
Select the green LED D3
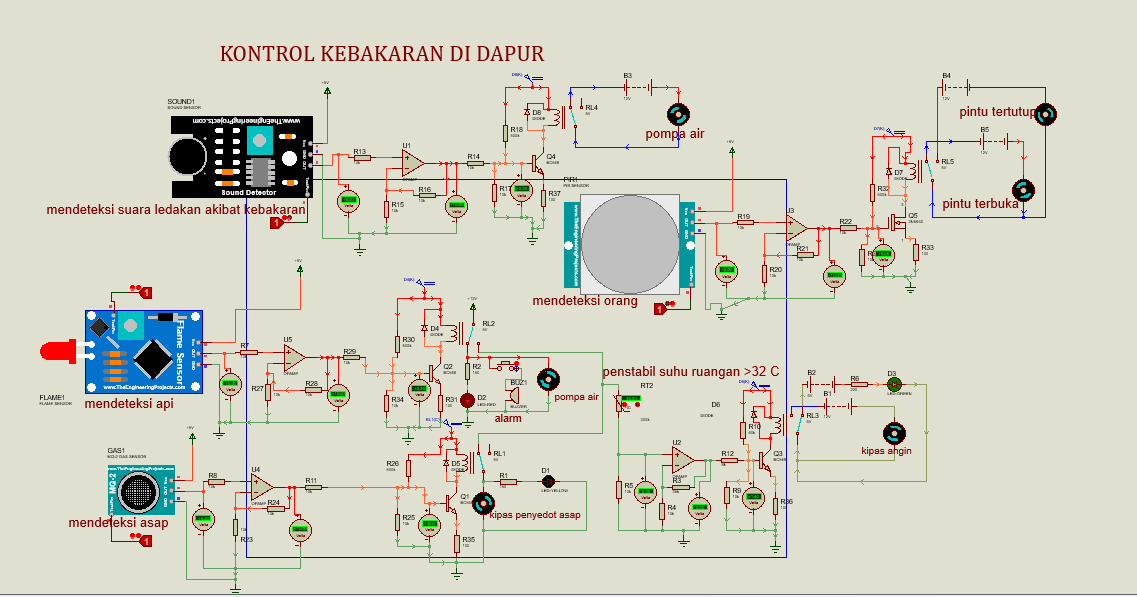pyautogui.click(x=894, y=384)
